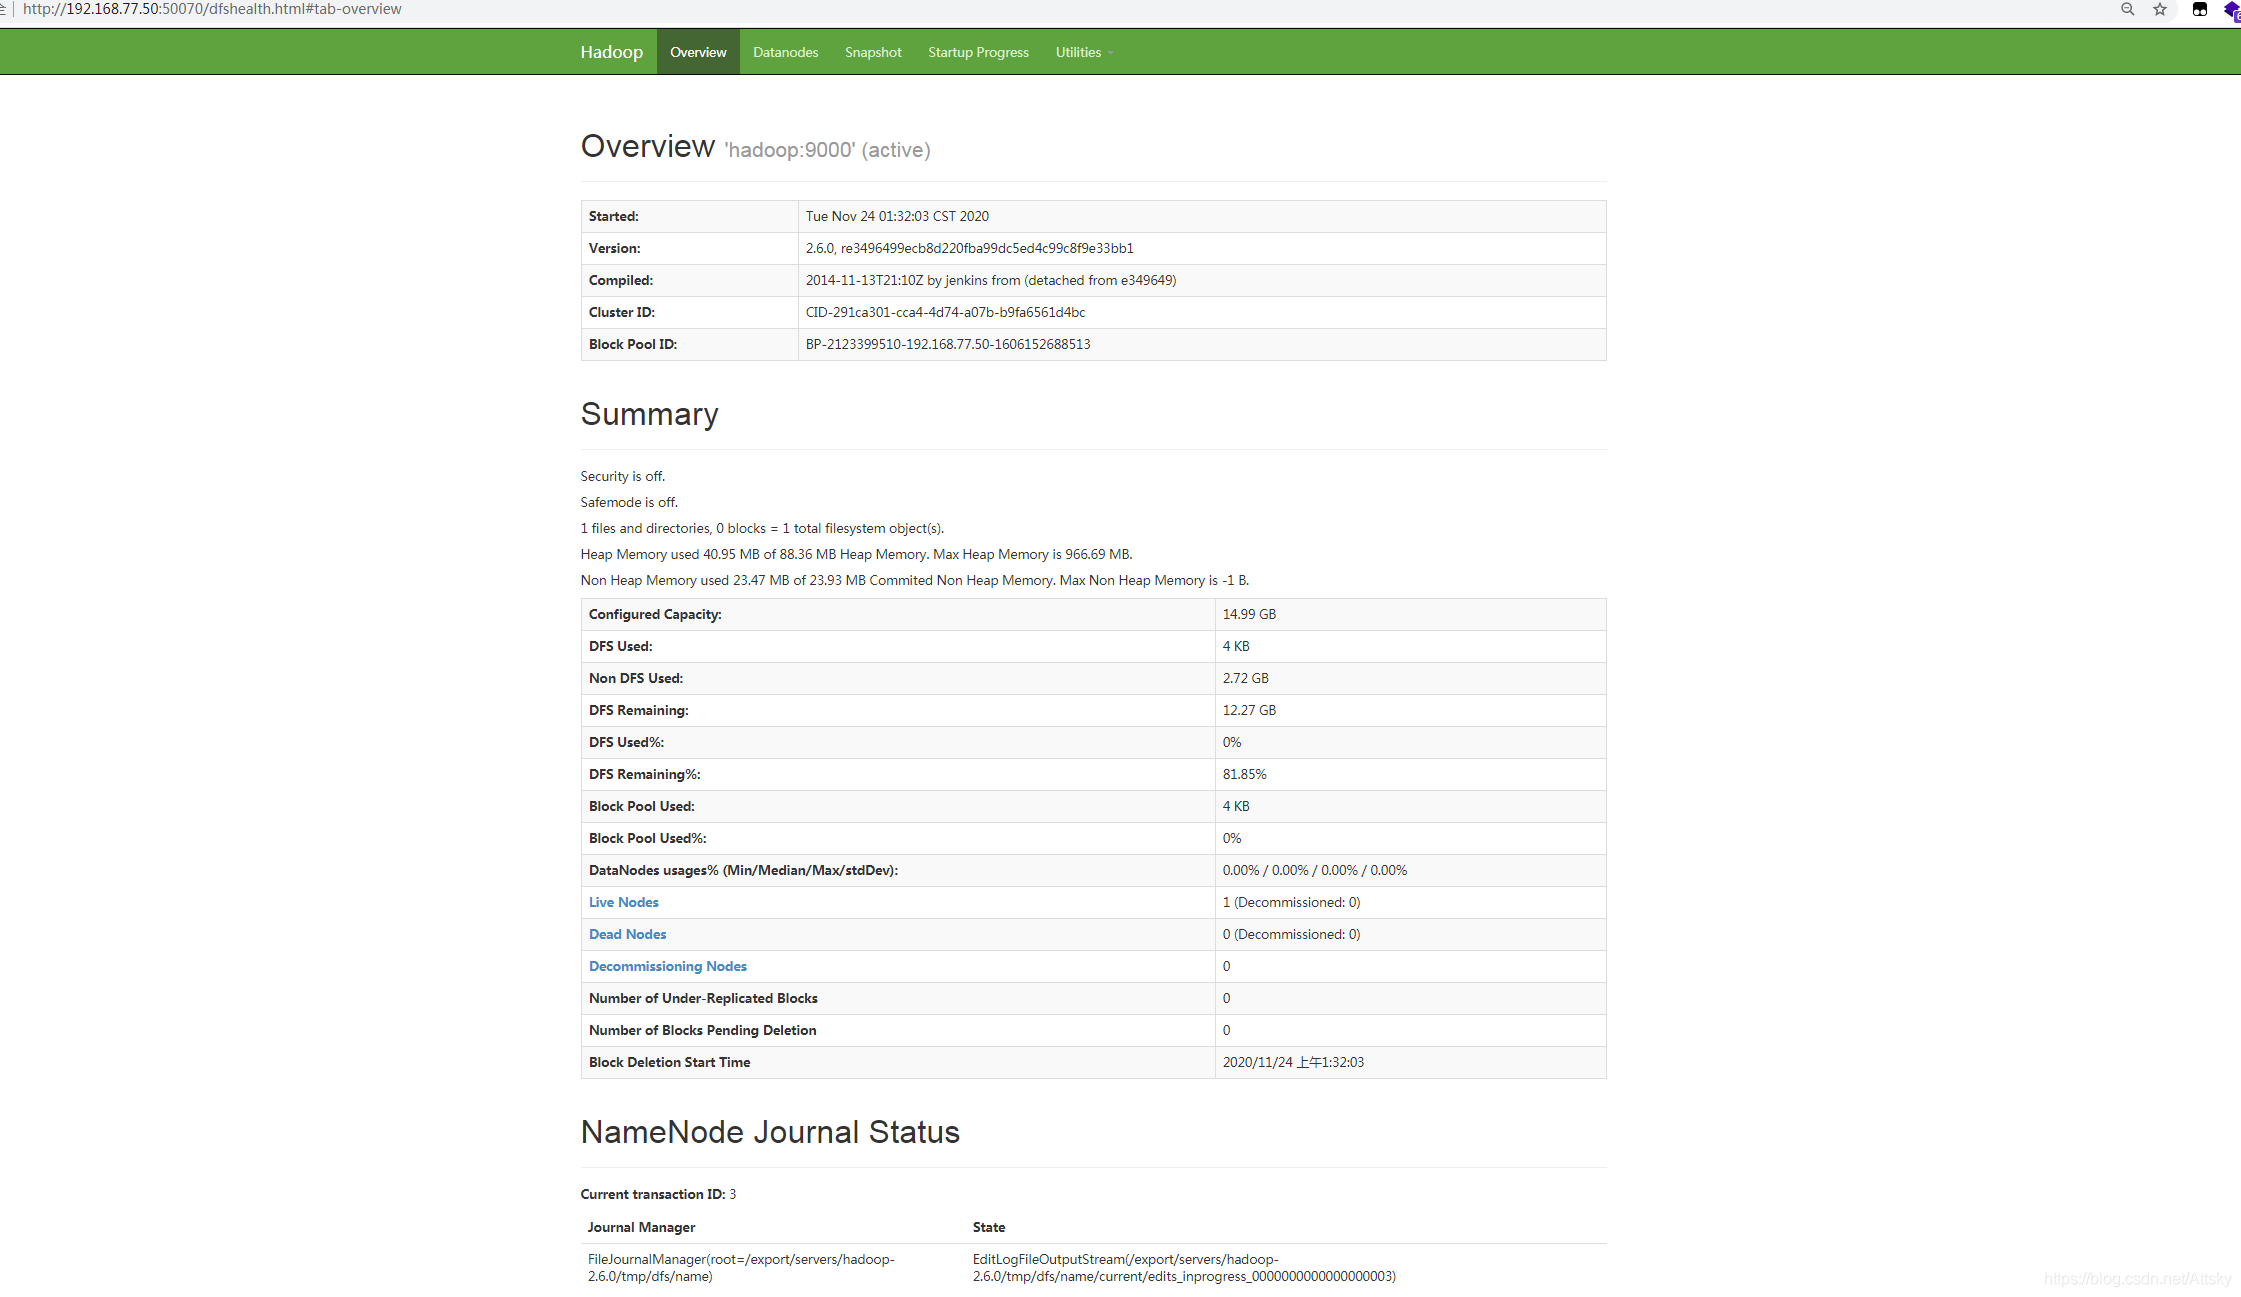
Task: Open the Live Nodes link
Action: 623,902
